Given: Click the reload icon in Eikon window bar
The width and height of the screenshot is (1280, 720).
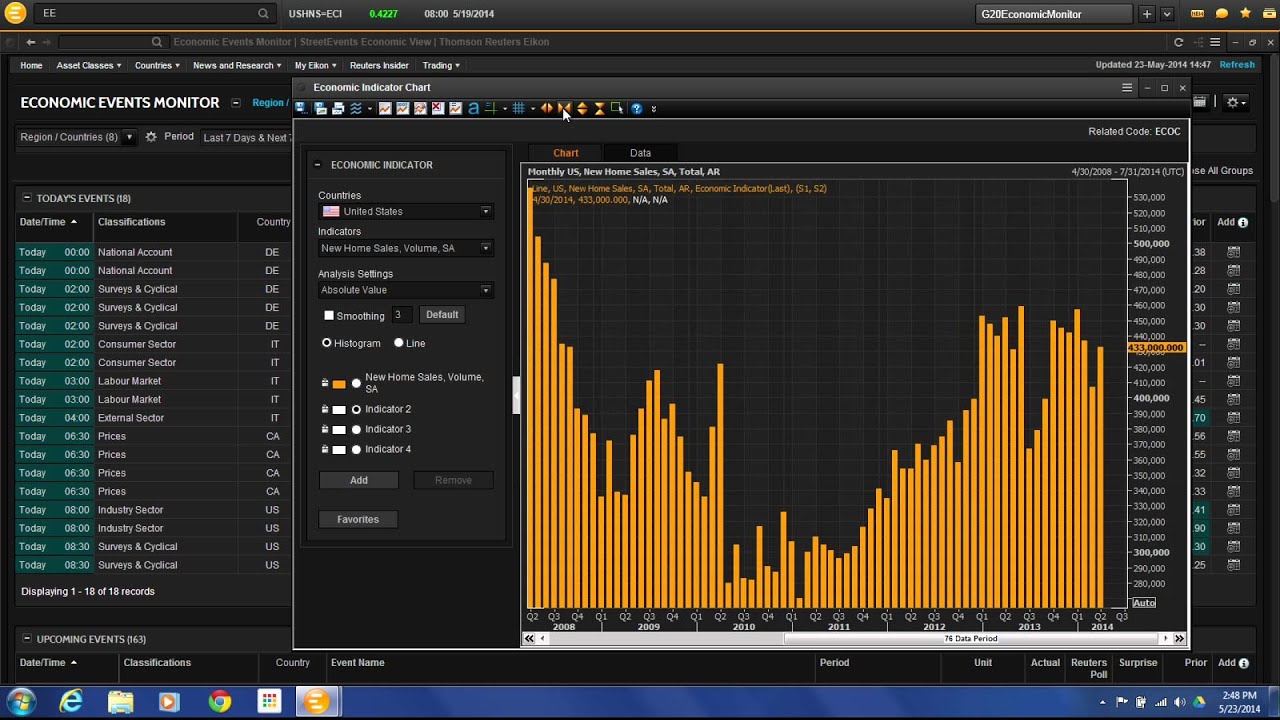Looking at the screenshot, I should click(1179, 42).
